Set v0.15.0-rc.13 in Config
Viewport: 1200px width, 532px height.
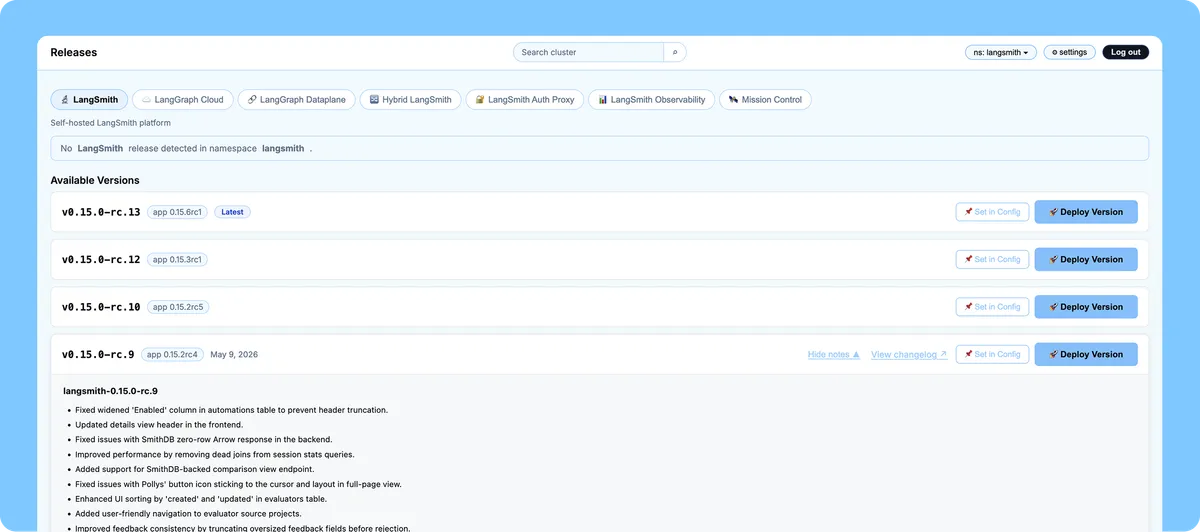pos(992,212)
